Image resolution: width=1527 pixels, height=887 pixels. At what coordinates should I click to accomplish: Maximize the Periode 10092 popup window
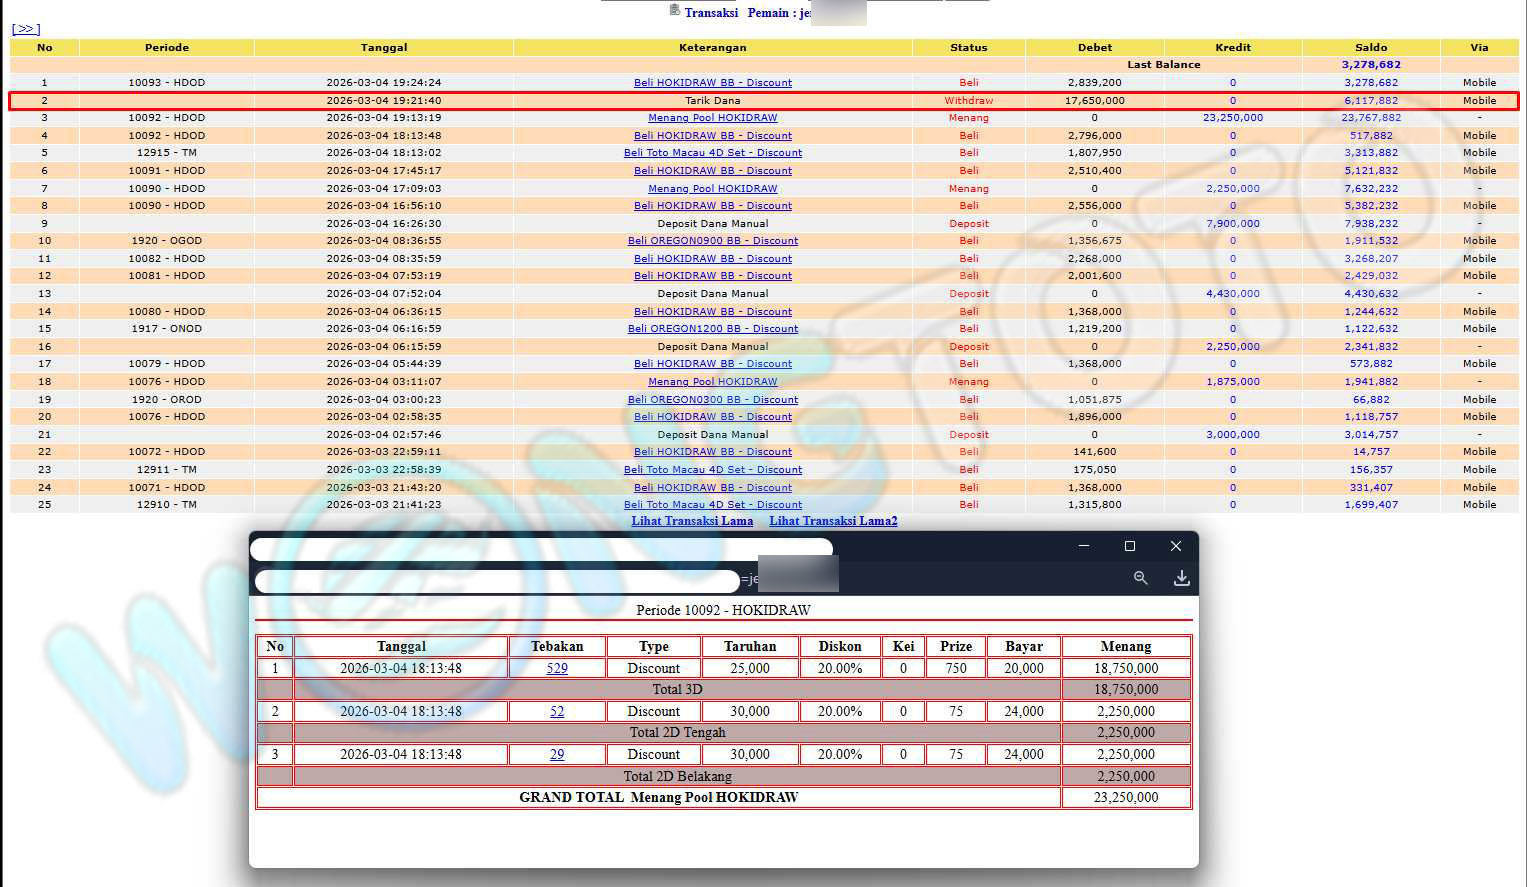[x=1129, y=546]
